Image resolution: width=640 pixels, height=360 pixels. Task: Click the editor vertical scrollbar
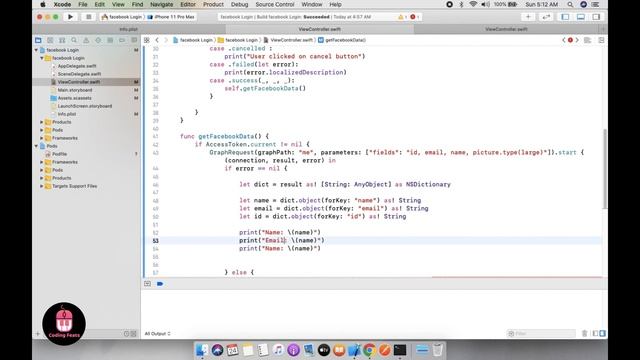click(605, 169)
